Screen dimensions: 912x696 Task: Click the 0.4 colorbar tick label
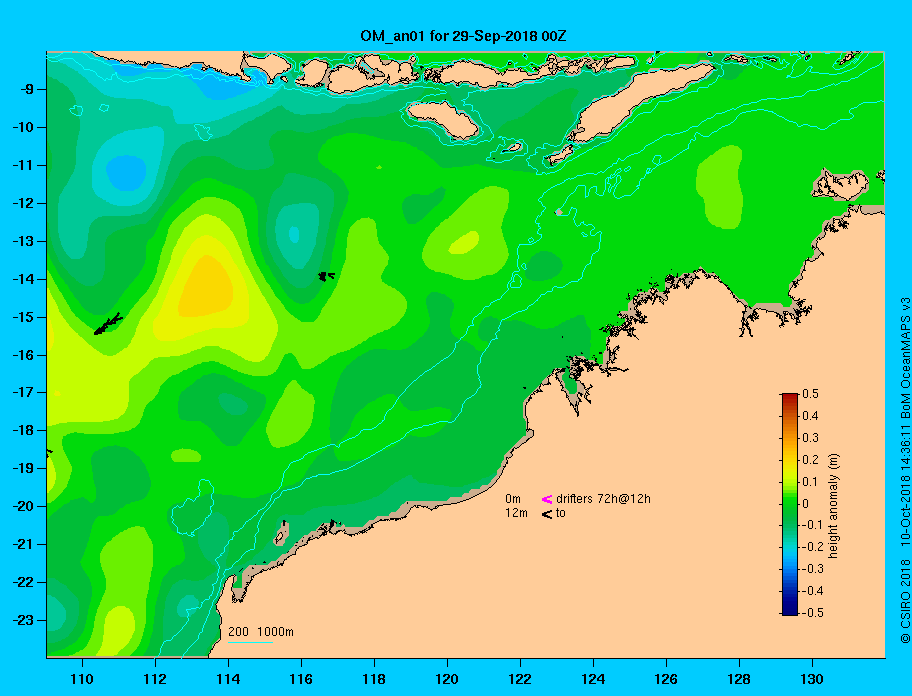point(810,416)
